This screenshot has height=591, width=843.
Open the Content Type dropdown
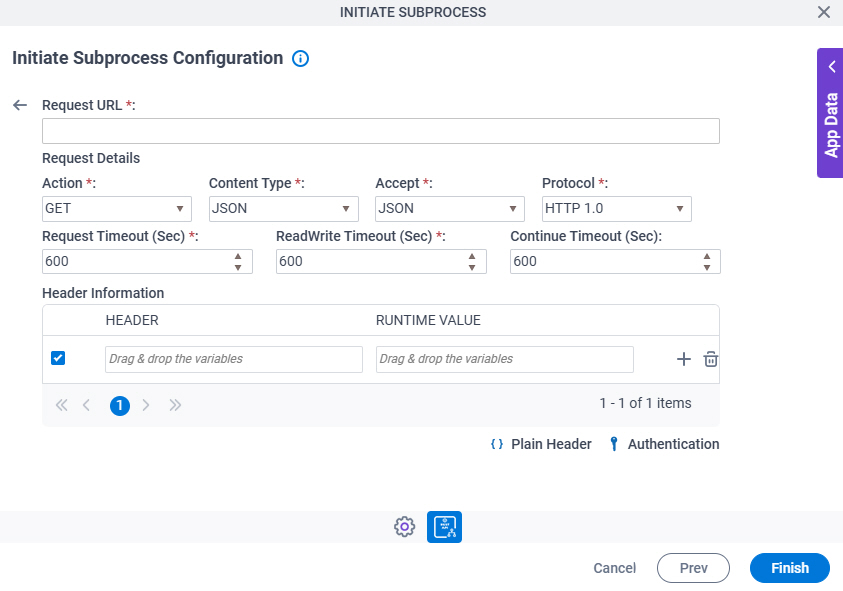coord(283,209)
